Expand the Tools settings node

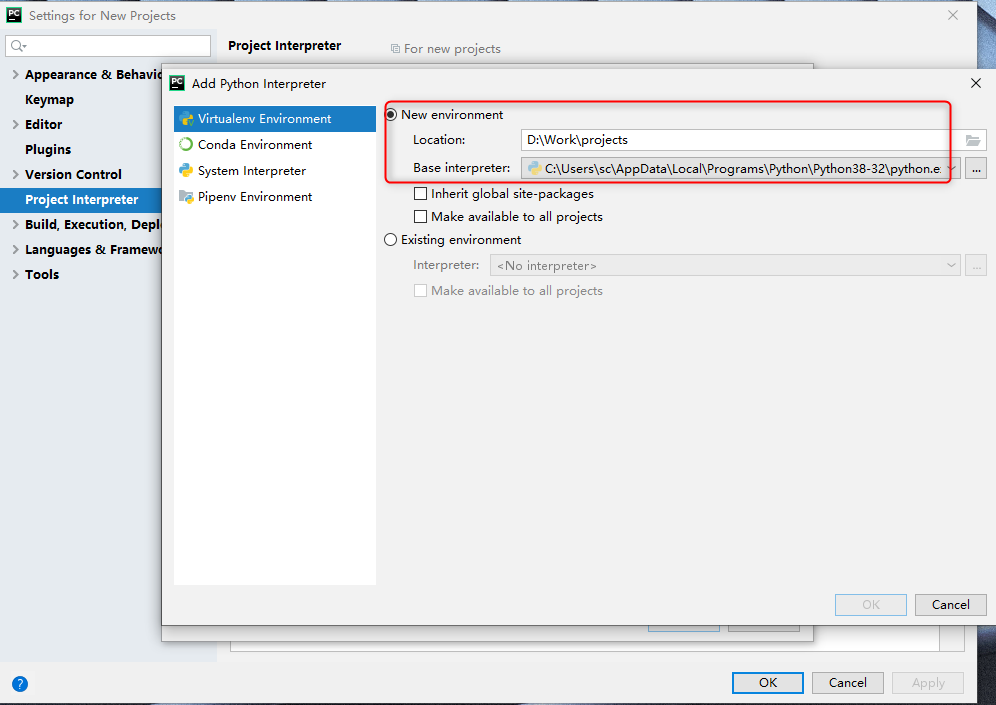click(15, 274)
